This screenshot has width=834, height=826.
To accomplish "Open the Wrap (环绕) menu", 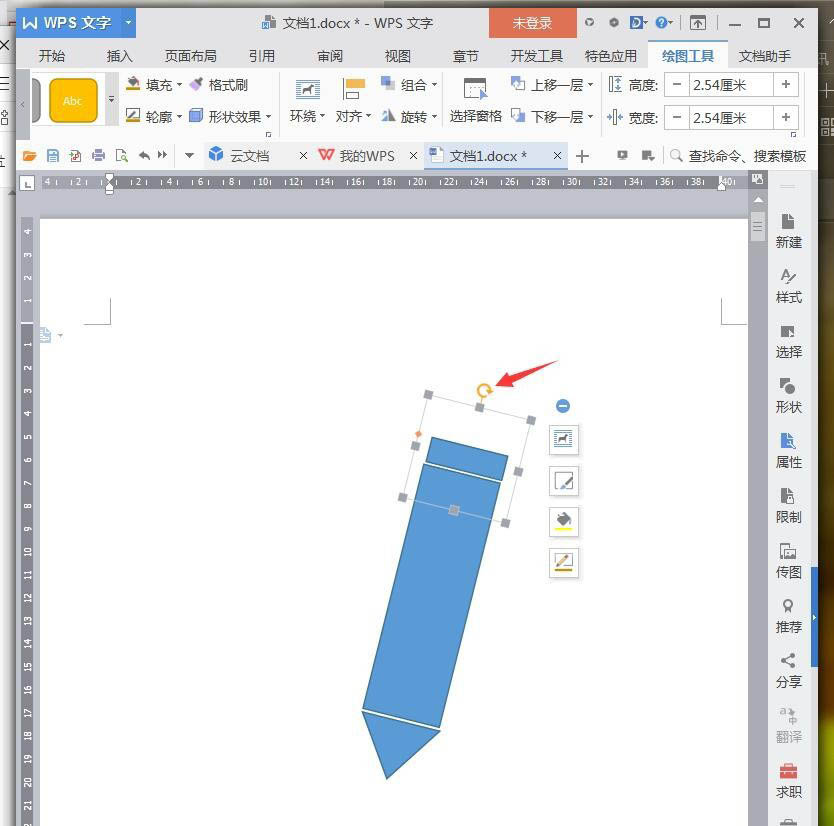I will [307, 101].
